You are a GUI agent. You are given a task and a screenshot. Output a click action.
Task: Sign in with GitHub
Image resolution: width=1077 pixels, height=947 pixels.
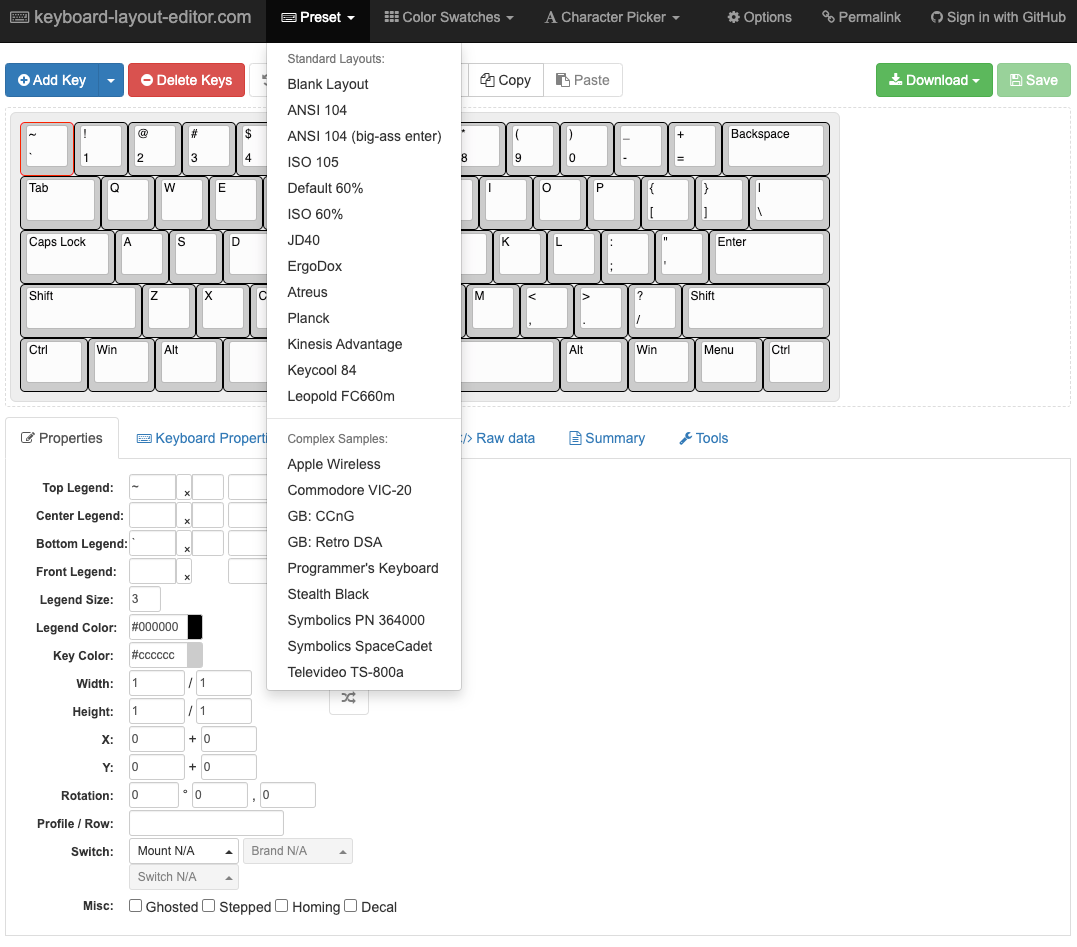[998, 17]
